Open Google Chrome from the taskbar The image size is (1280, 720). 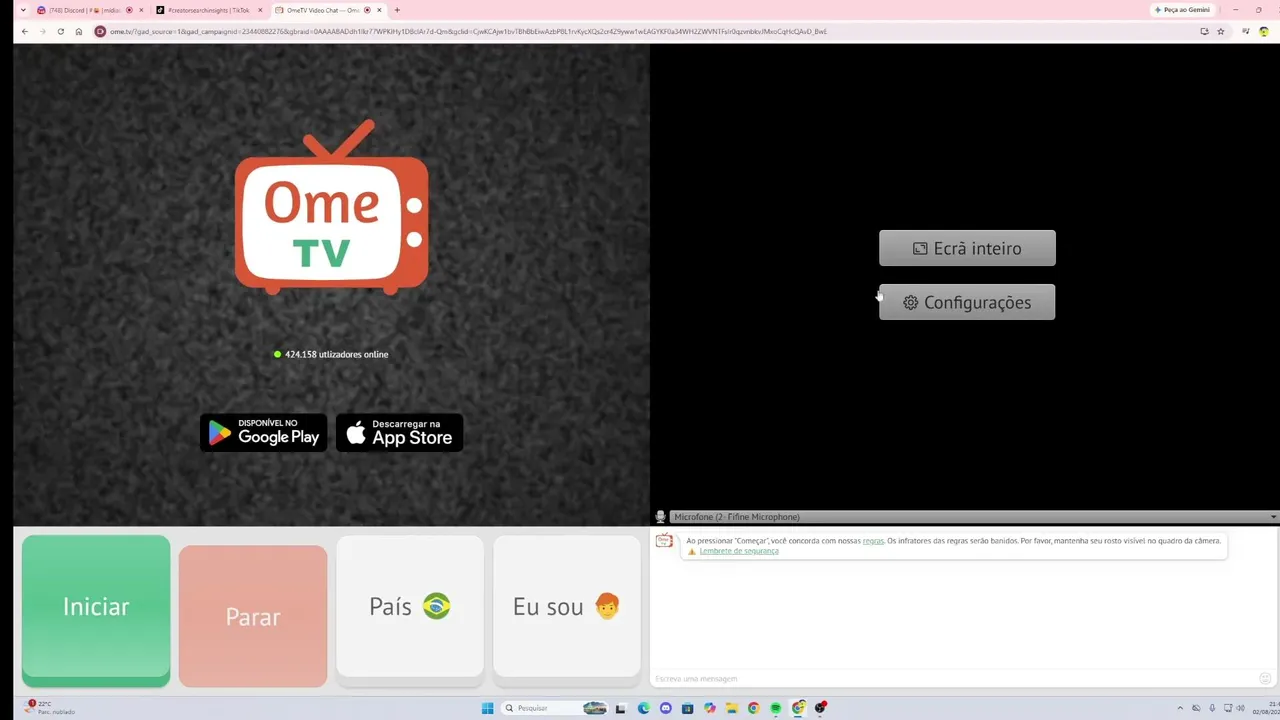tap(753, 708)
